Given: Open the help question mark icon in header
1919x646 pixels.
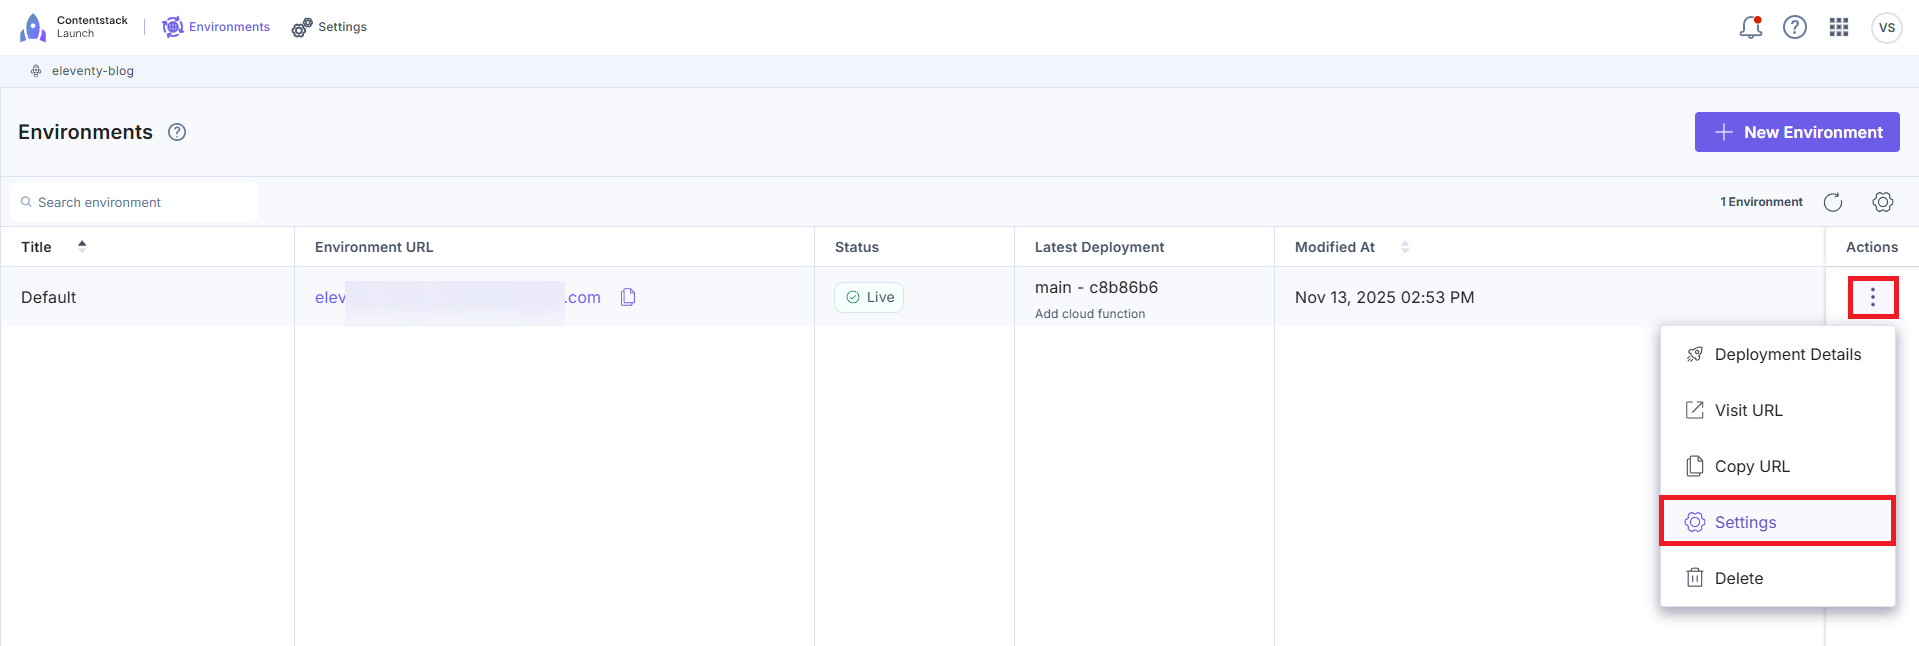Looking at the screenshot, I should [x=1795, y=28].
